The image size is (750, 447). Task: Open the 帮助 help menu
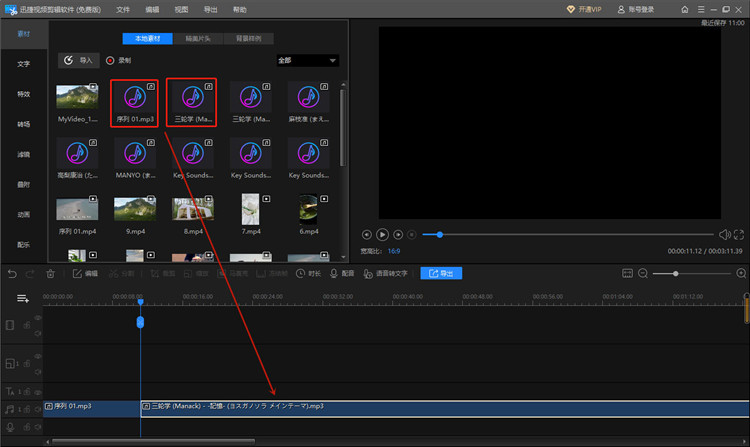pos(240,10)
